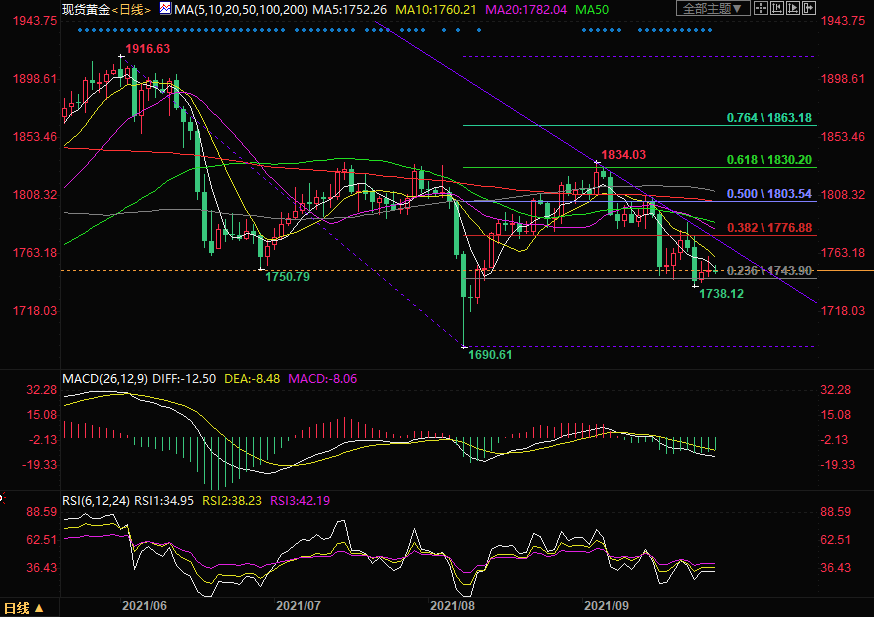874x617 pixels.
Task: Click the 现货黄金 instrument name
Action: tap(84, 9)
